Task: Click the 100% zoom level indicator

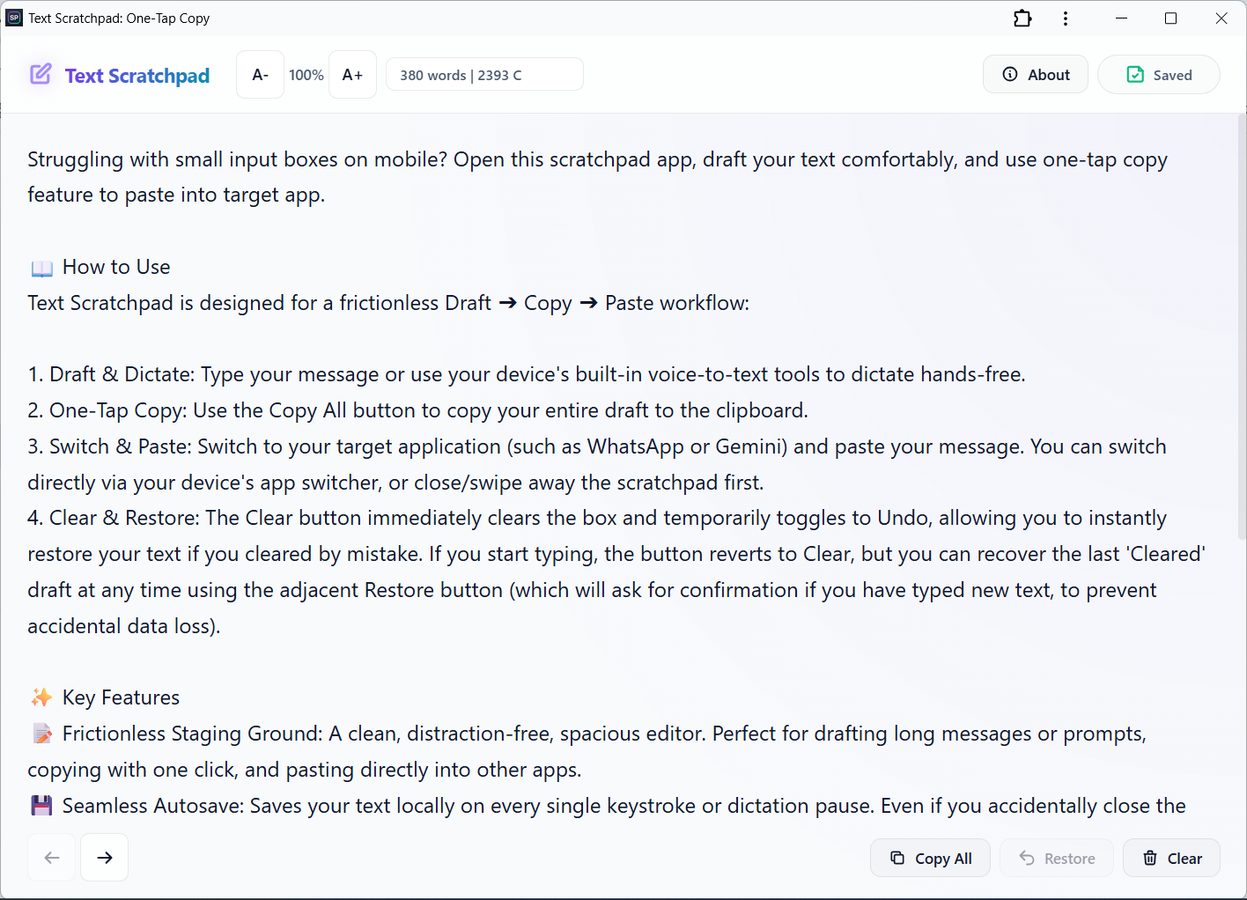Action: tap(306, 75)
